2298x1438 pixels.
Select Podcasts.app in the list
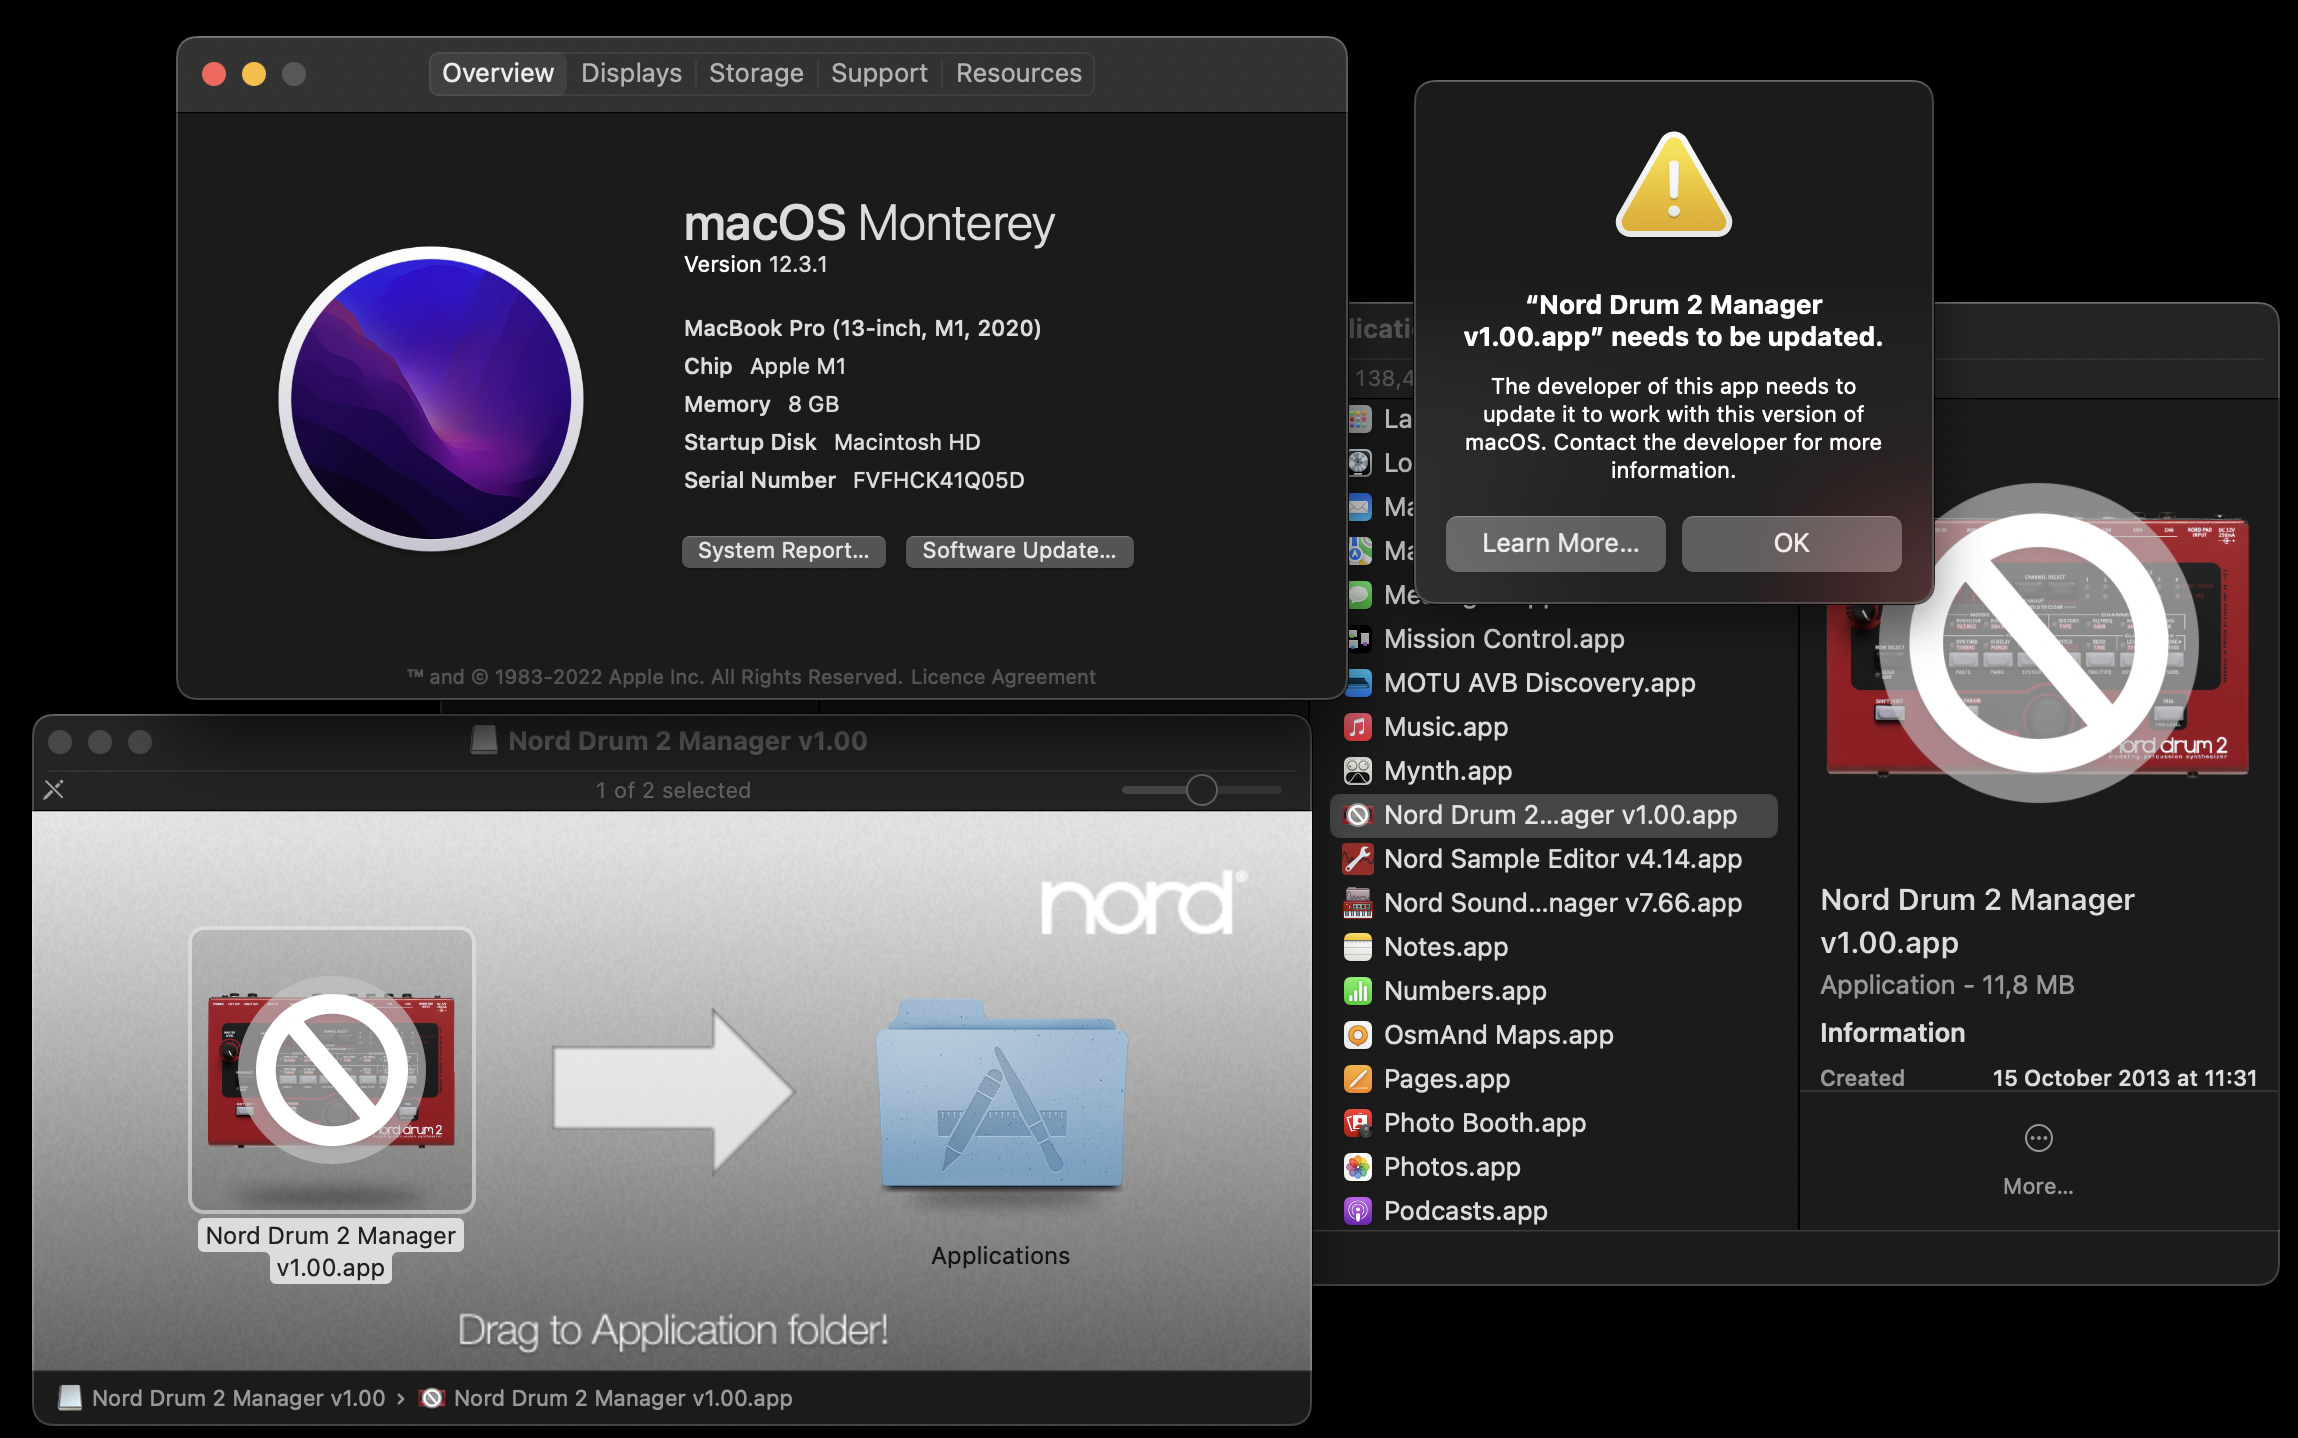(1554, 1211)
